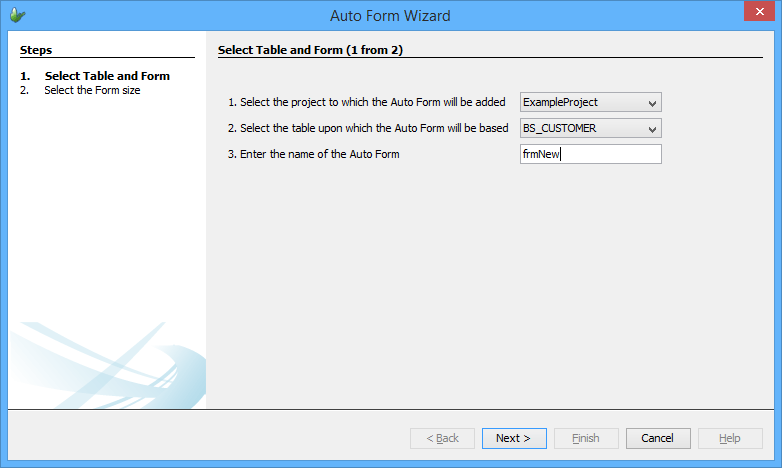The width and height of the screenshot is (782, 468).
Task: Open the ExampleProject project dropdown
Action: tap(590, 102)
